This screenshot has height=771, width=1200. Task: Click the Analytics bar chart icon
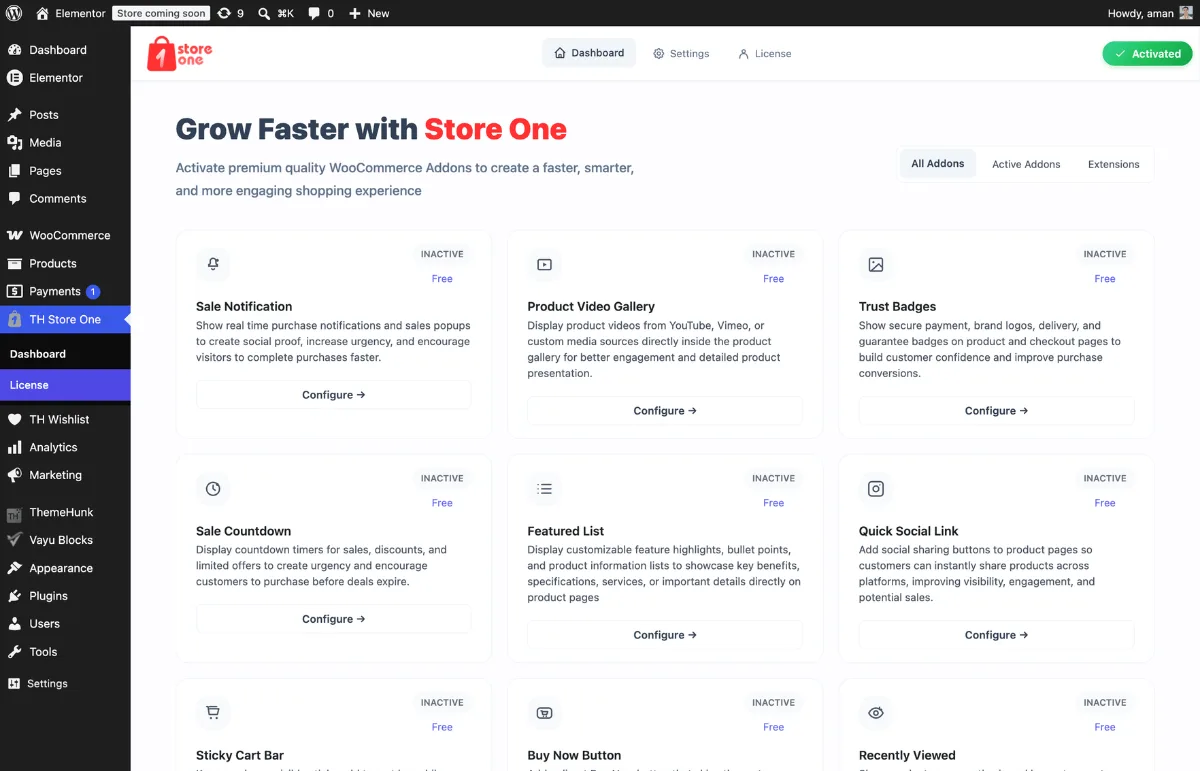tap(14, 448)
